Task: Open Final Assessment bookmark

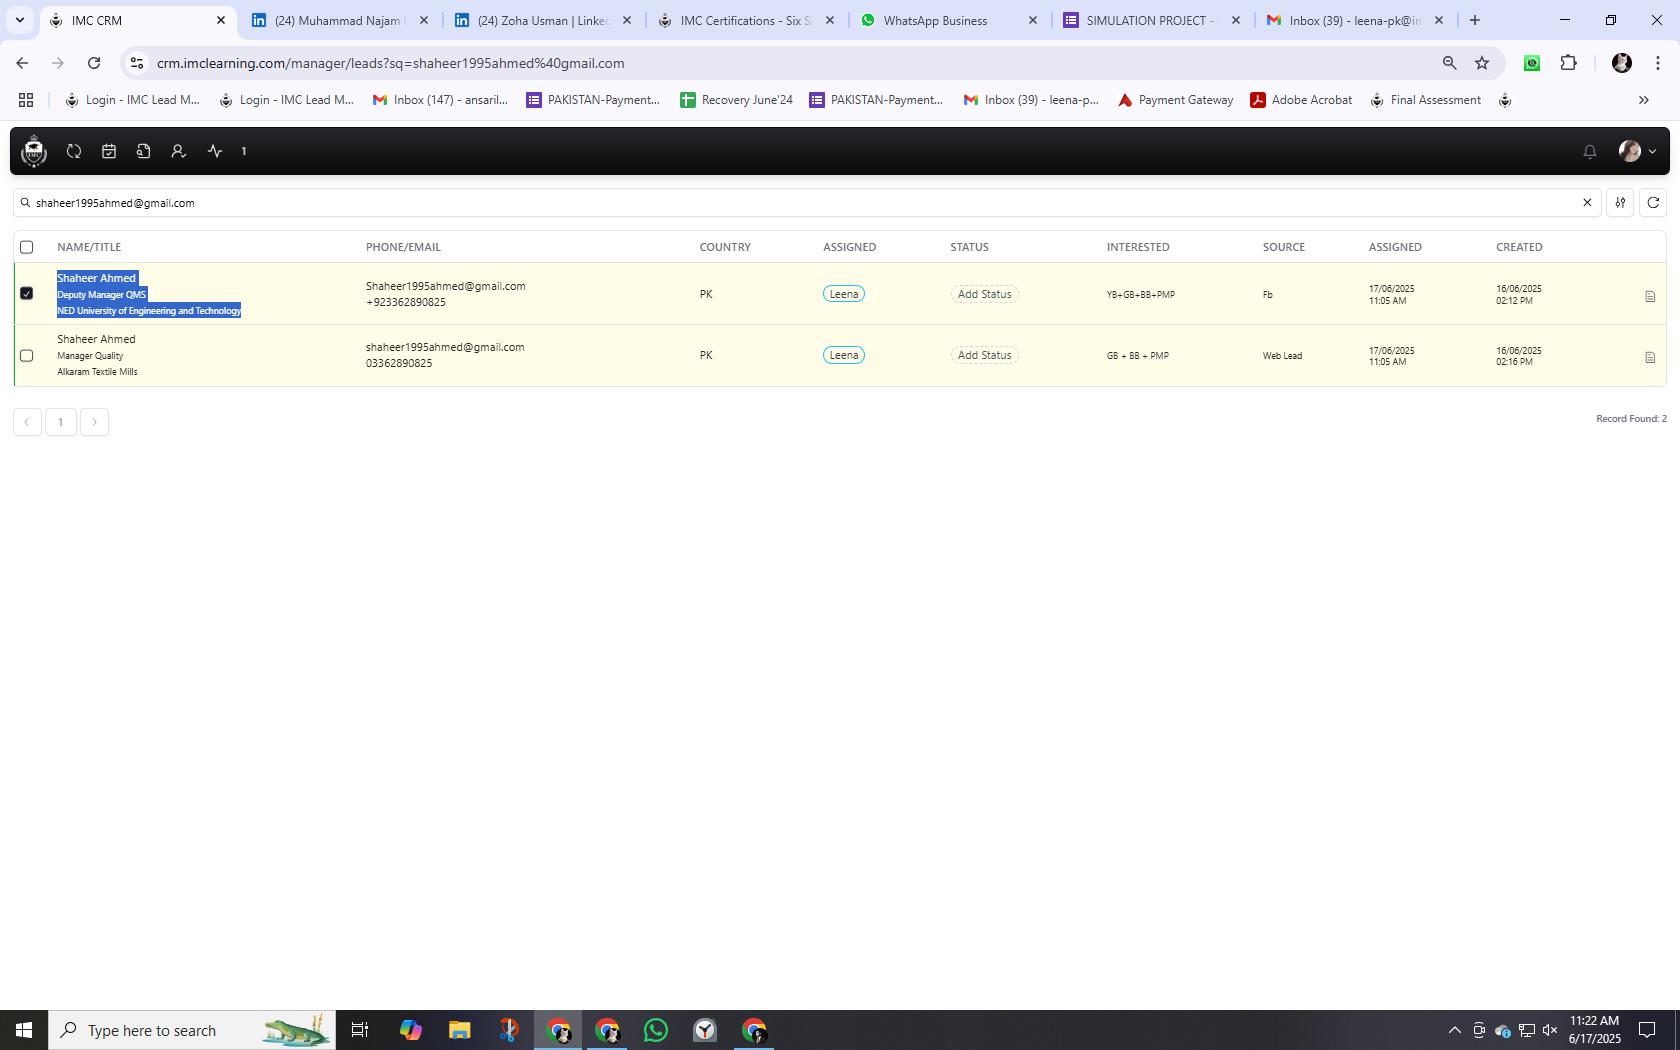Action: point(1425,100)
